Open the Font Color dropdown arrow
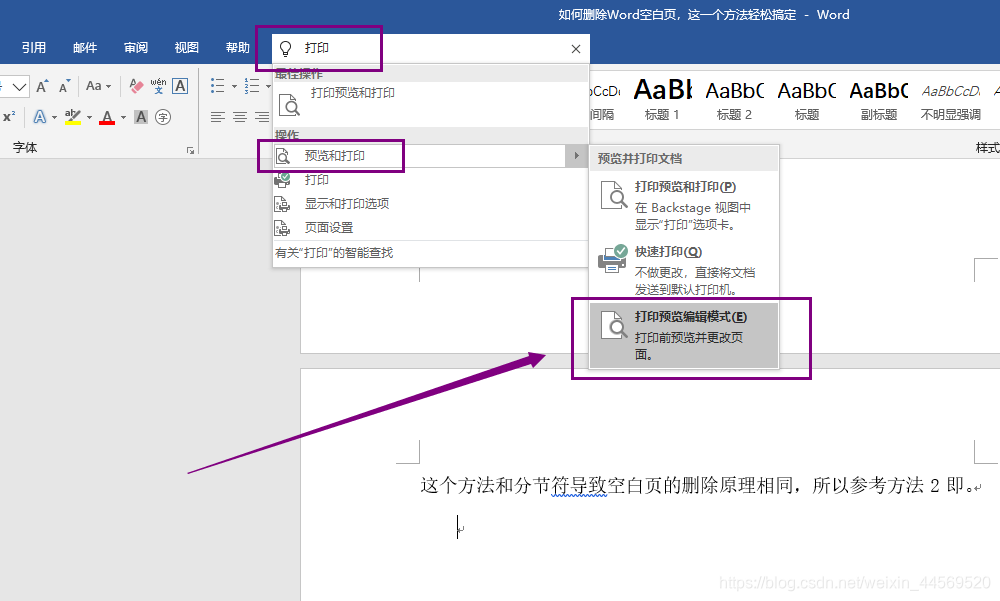Screen dimensions: 1000x601 122,117
